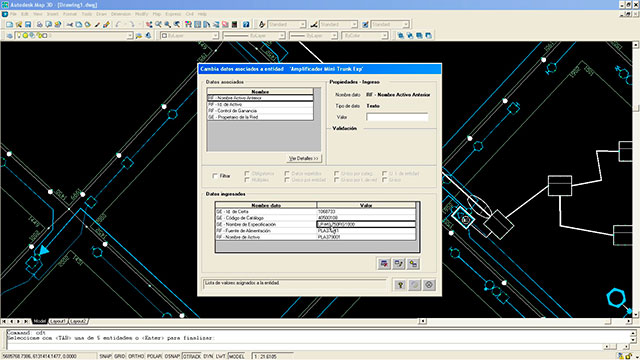Open the Properties palette icon
Viewport: 640px width, 360px height.
coord(188,24)
